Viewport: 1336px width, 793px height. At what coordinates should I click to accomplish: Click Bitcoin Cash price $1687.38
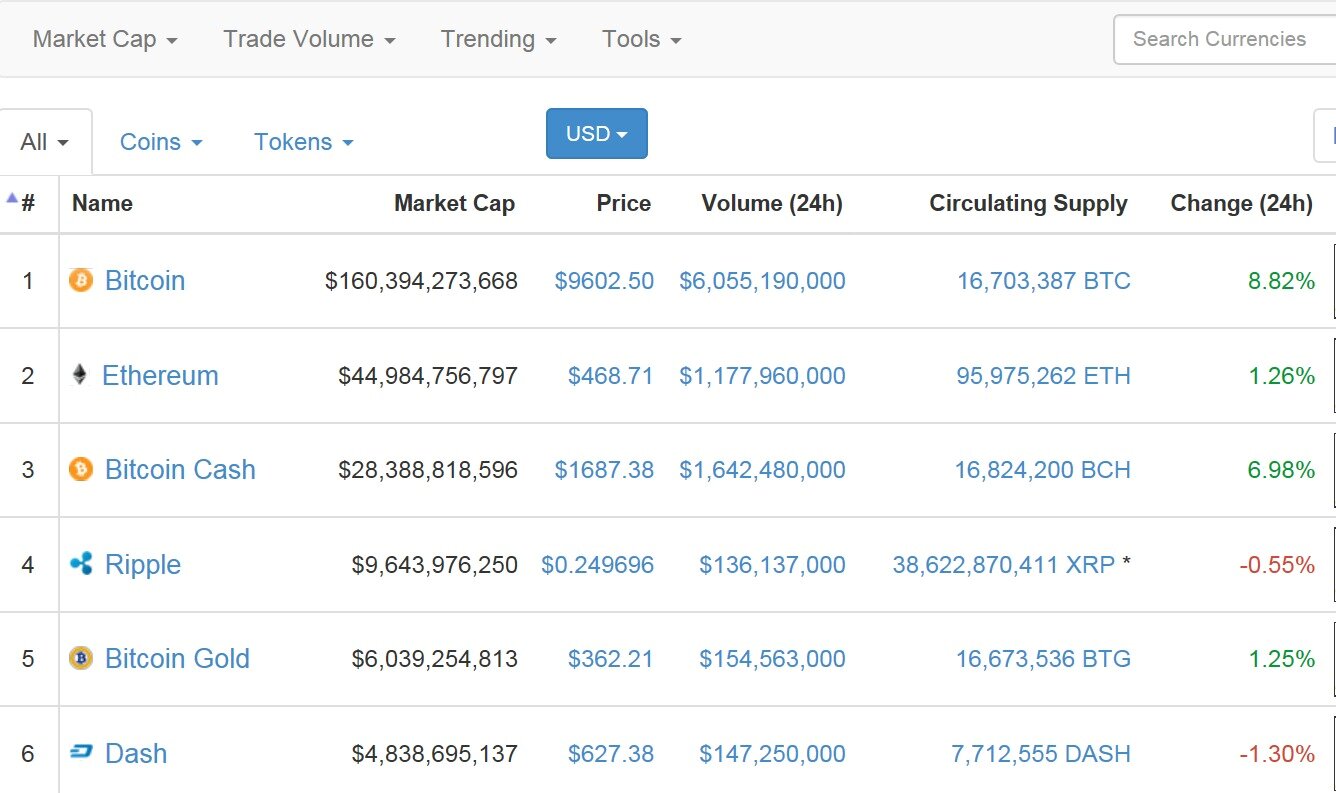[604, 470]
